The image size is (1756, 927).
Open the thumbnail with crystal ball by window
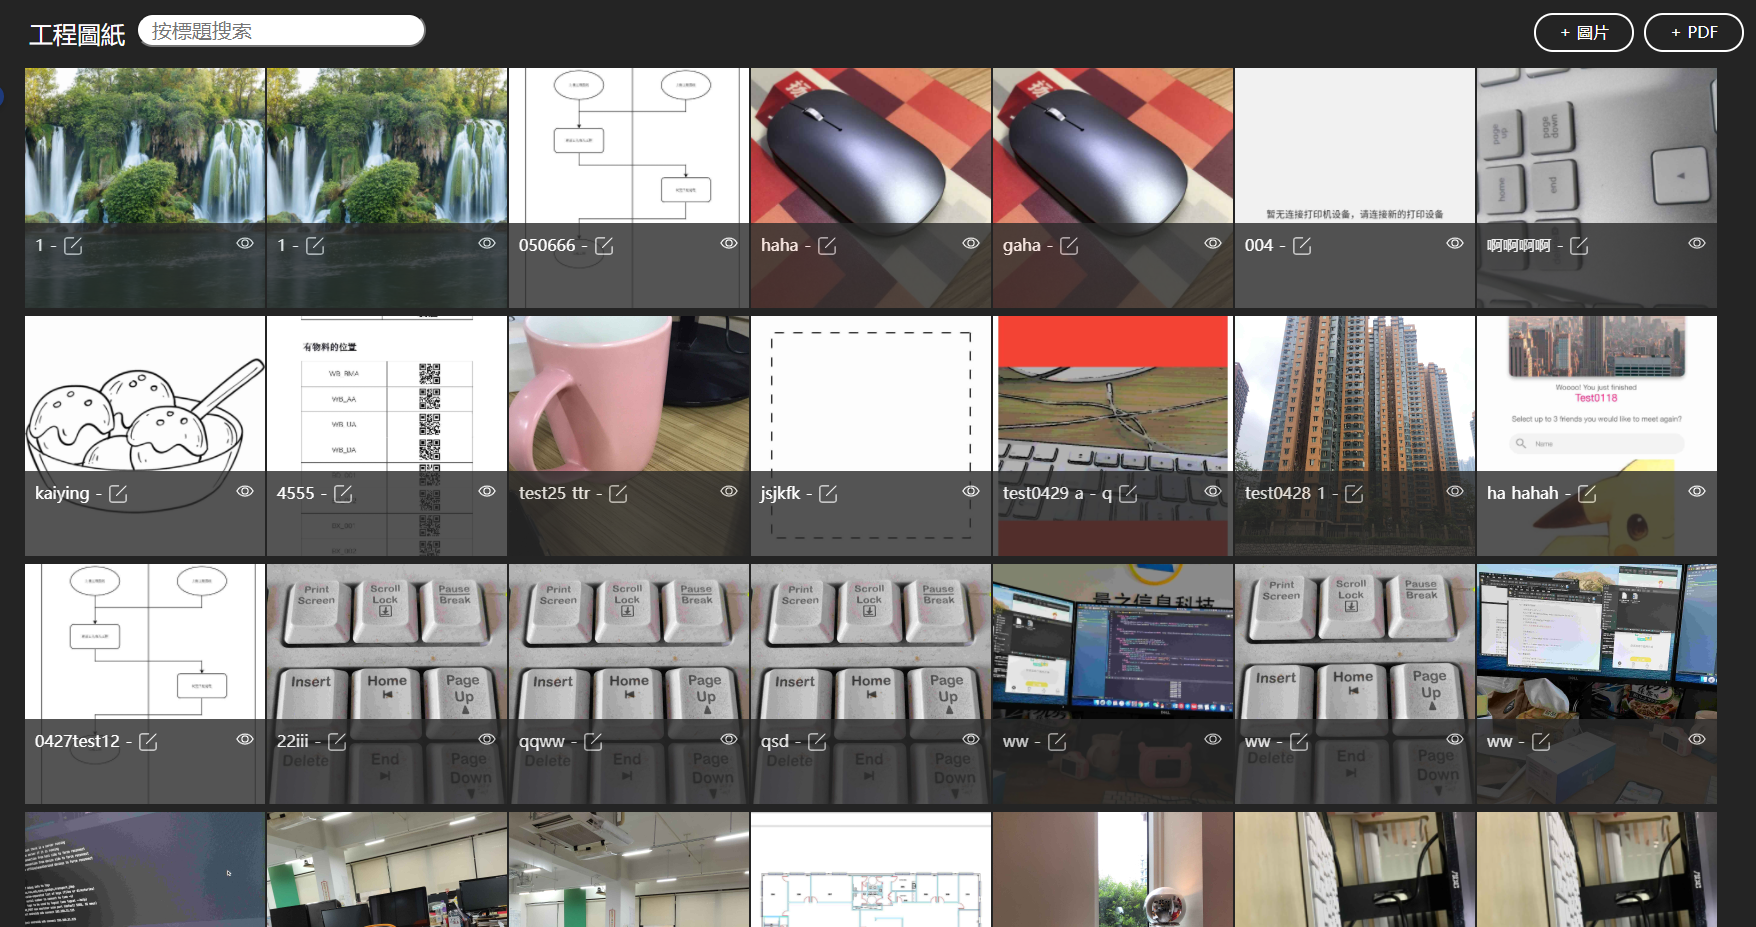[x=1113, y=870]
